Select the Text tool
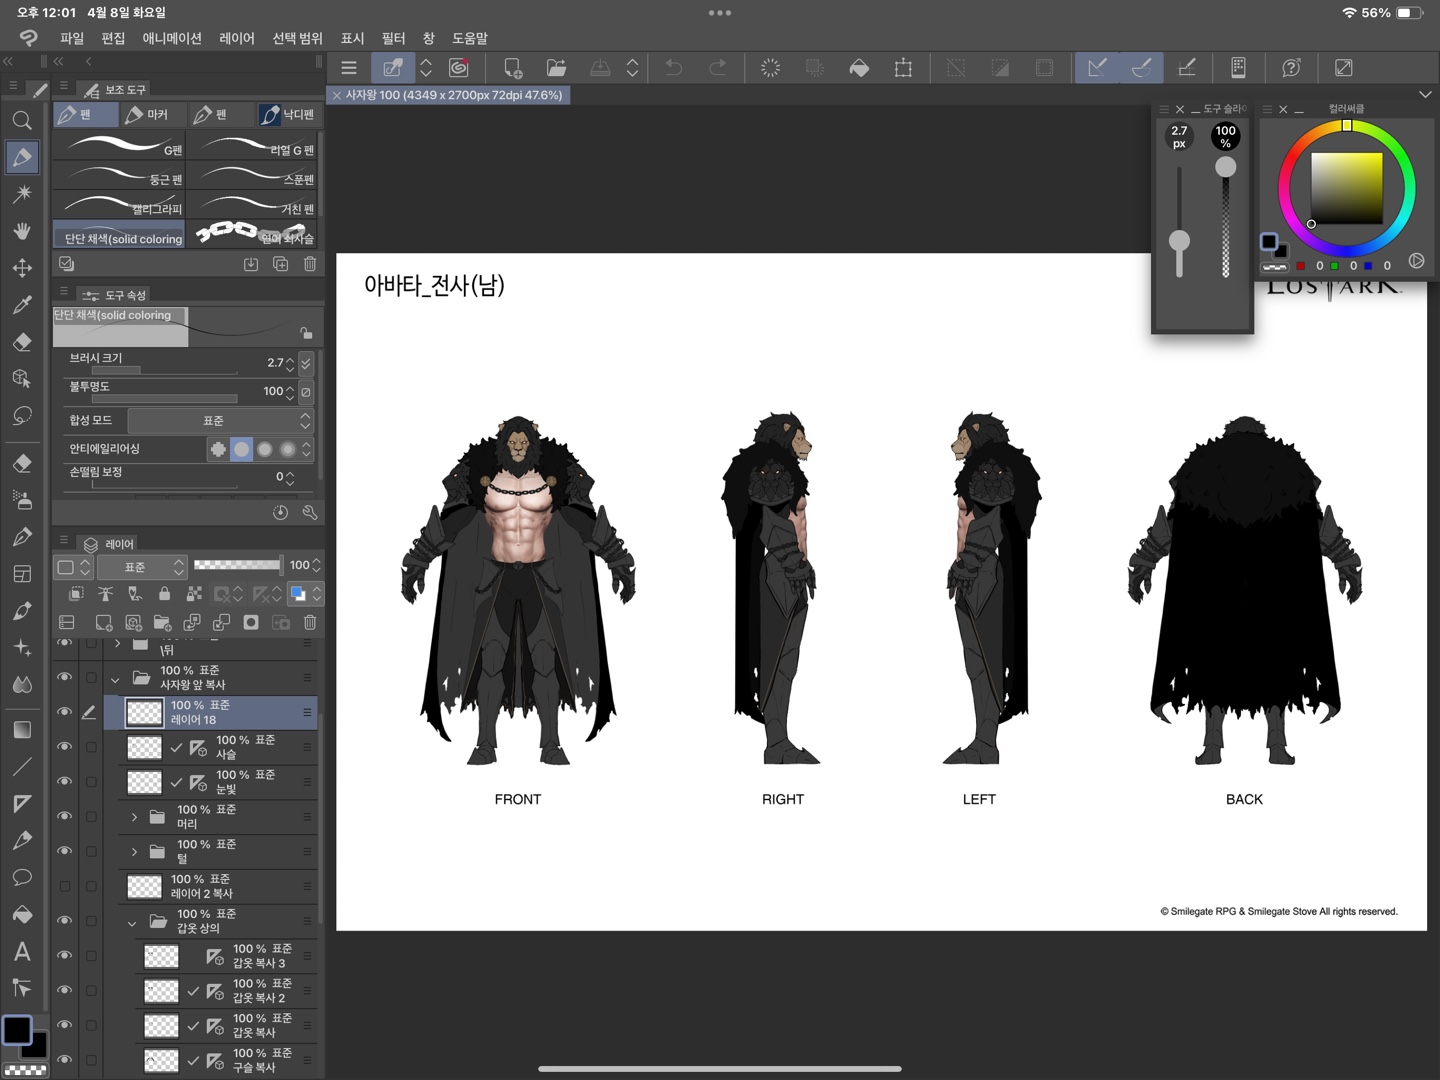The width and height of the screenshot is (1440, 1080). coord(22,952)
